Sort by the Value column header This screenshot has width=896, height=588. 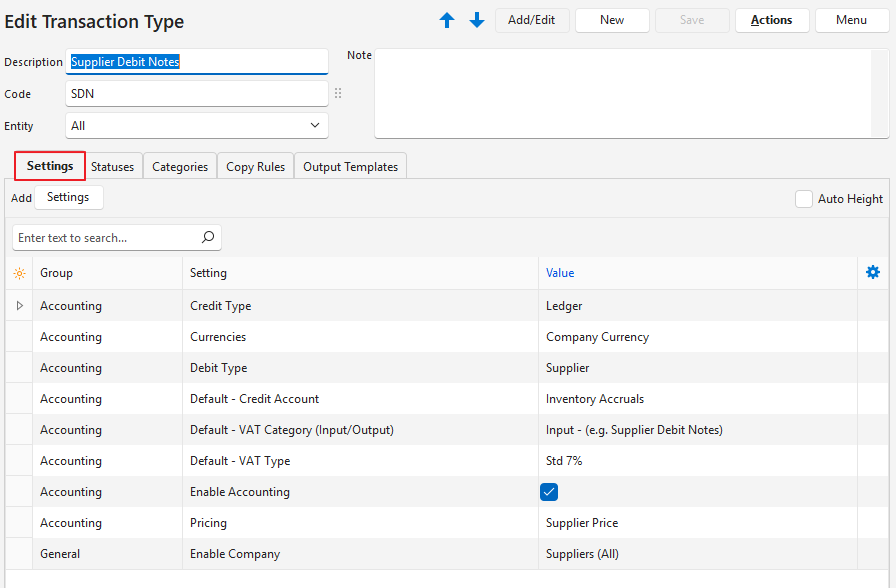[x=560, y=273]
